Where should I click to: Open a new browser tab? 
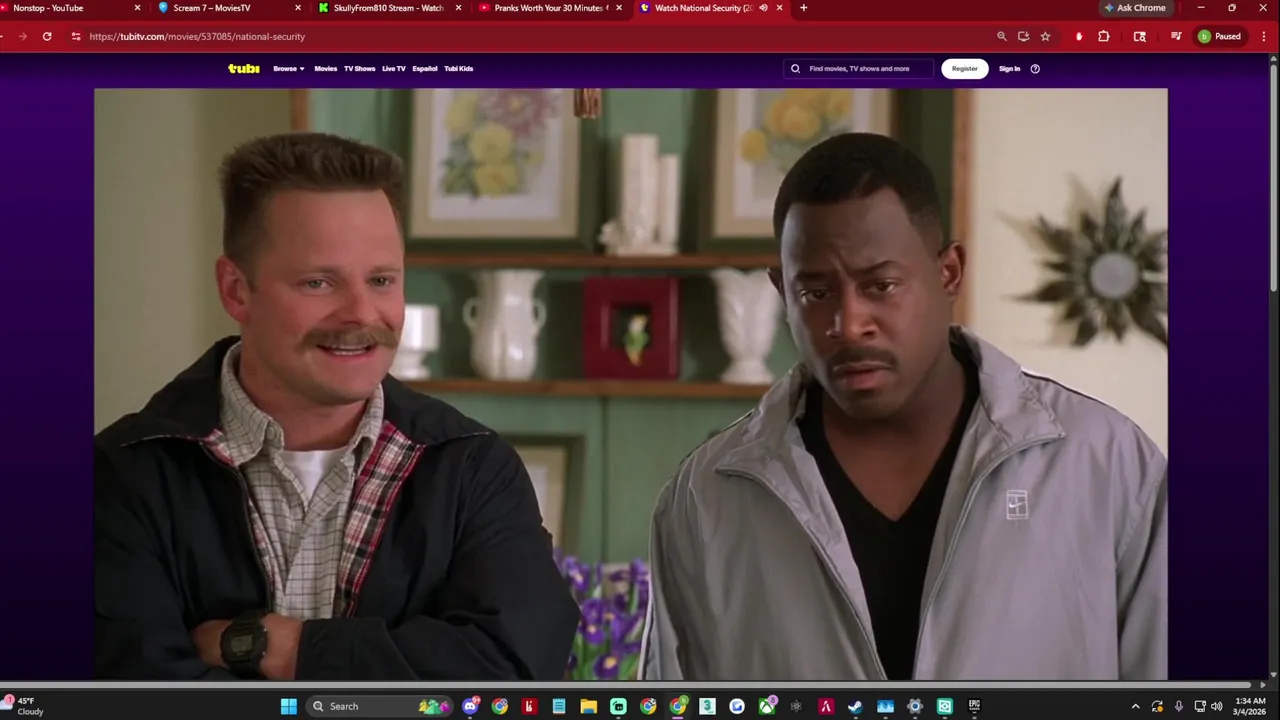point(803,8)
